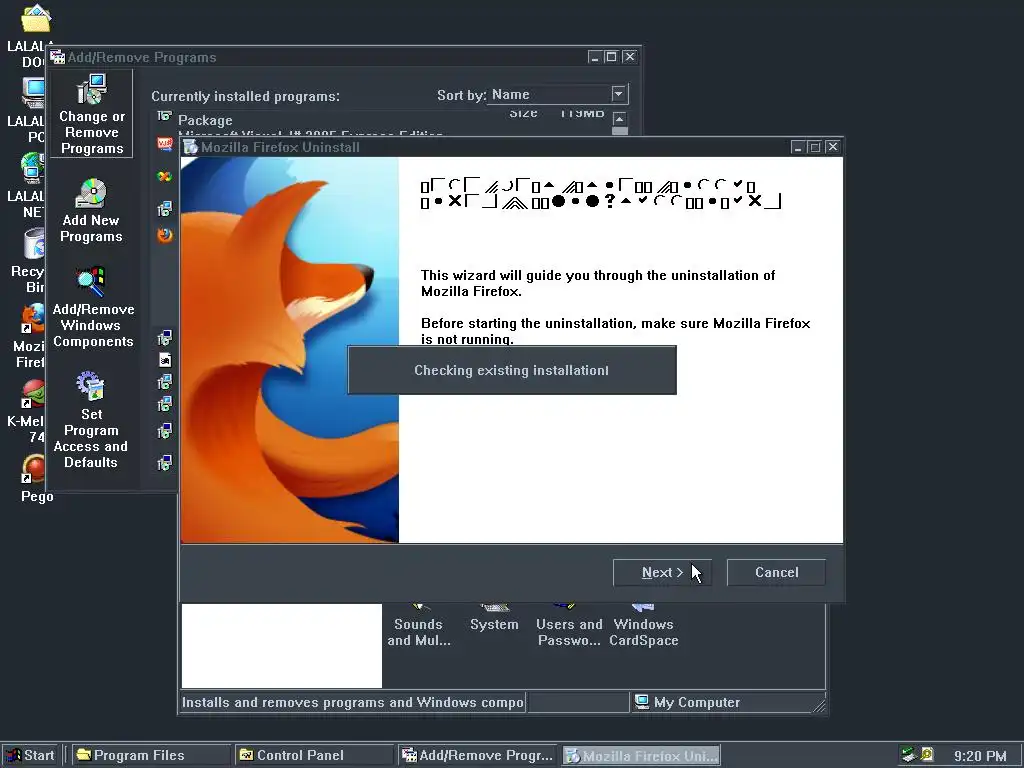Open Add/Remove Windows Components
The image size is (1024, 768).
click(x=93, y=307)
